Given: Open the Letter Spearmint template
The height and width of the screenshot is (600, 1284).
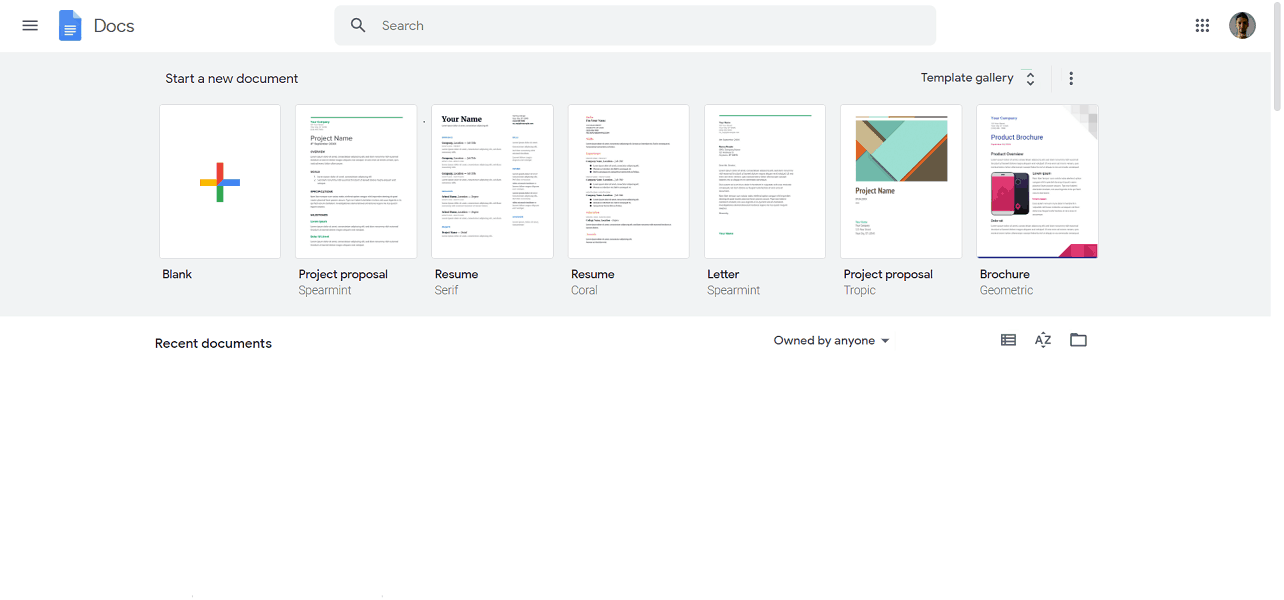Looking at the screenshot, I should pos(765,182).
